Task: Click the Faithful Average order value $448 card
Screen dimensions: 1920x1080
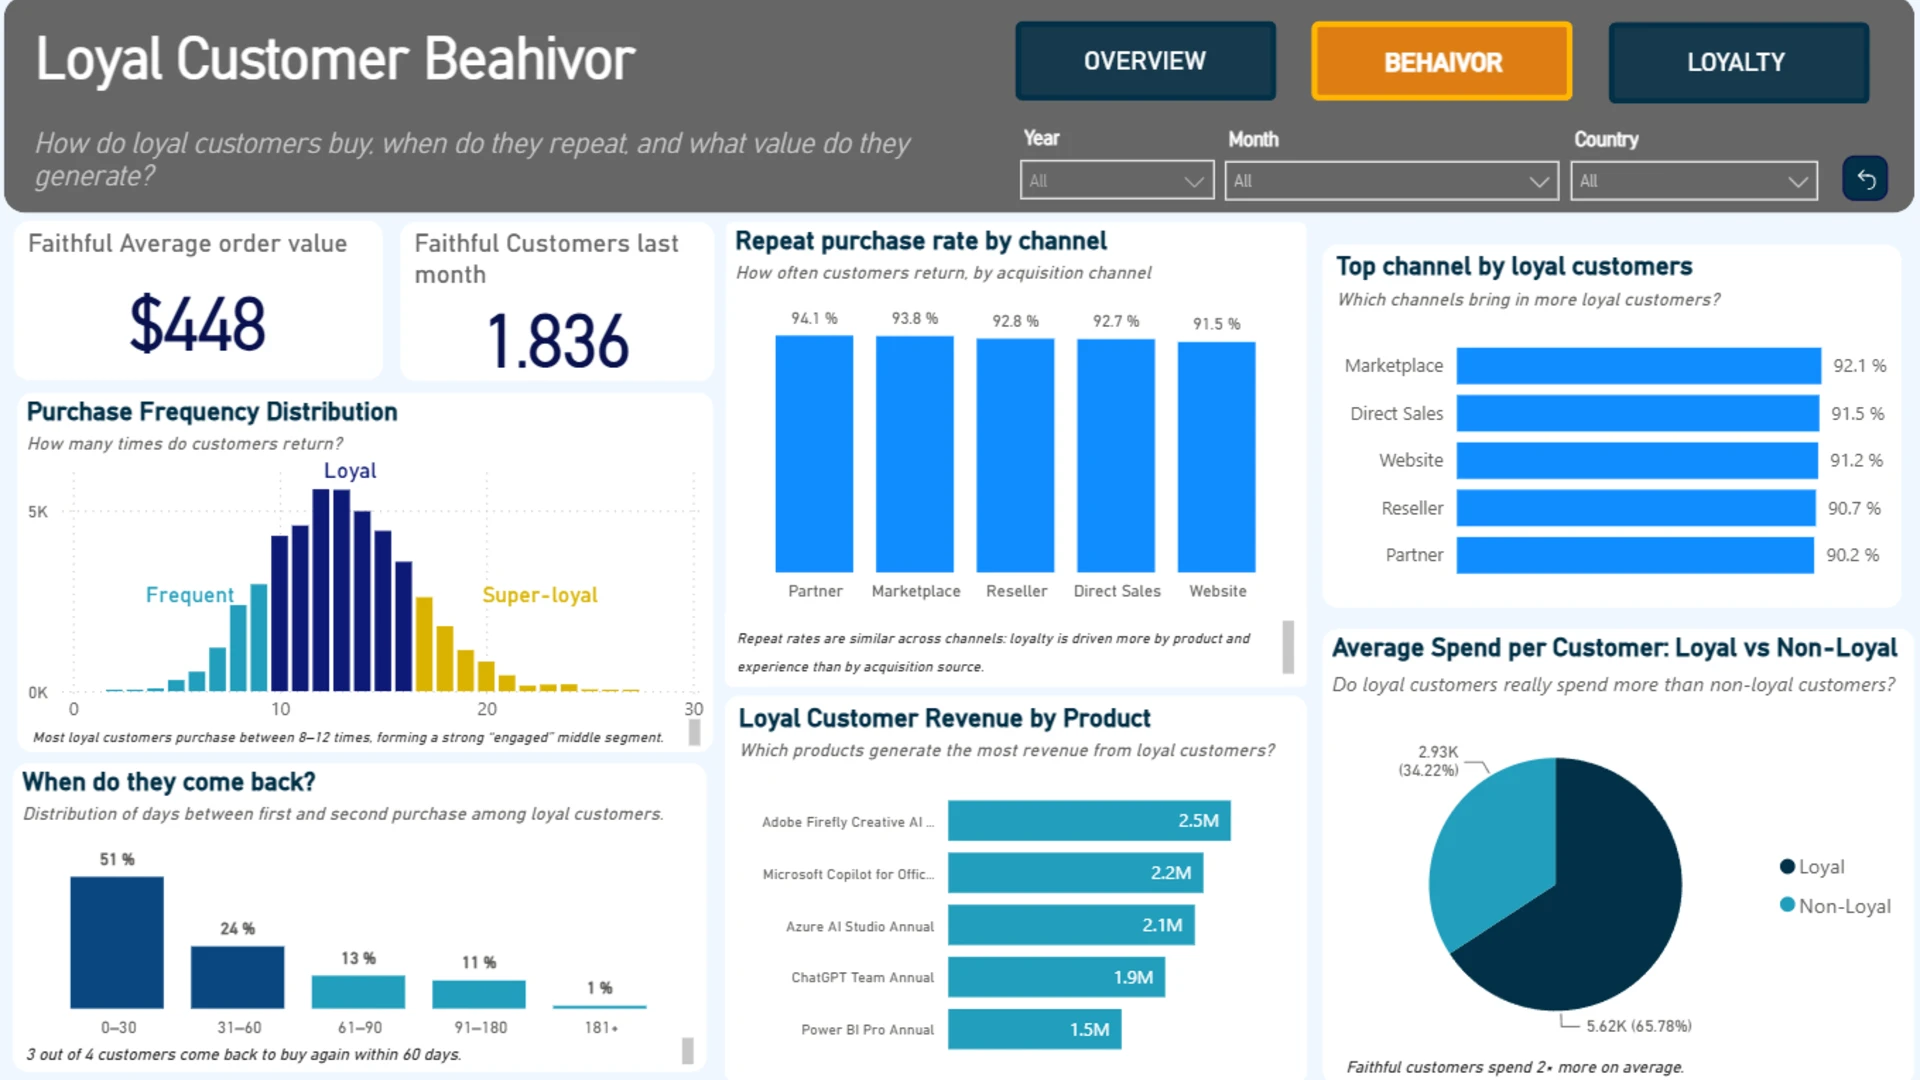Action: (x=198, y=301)
